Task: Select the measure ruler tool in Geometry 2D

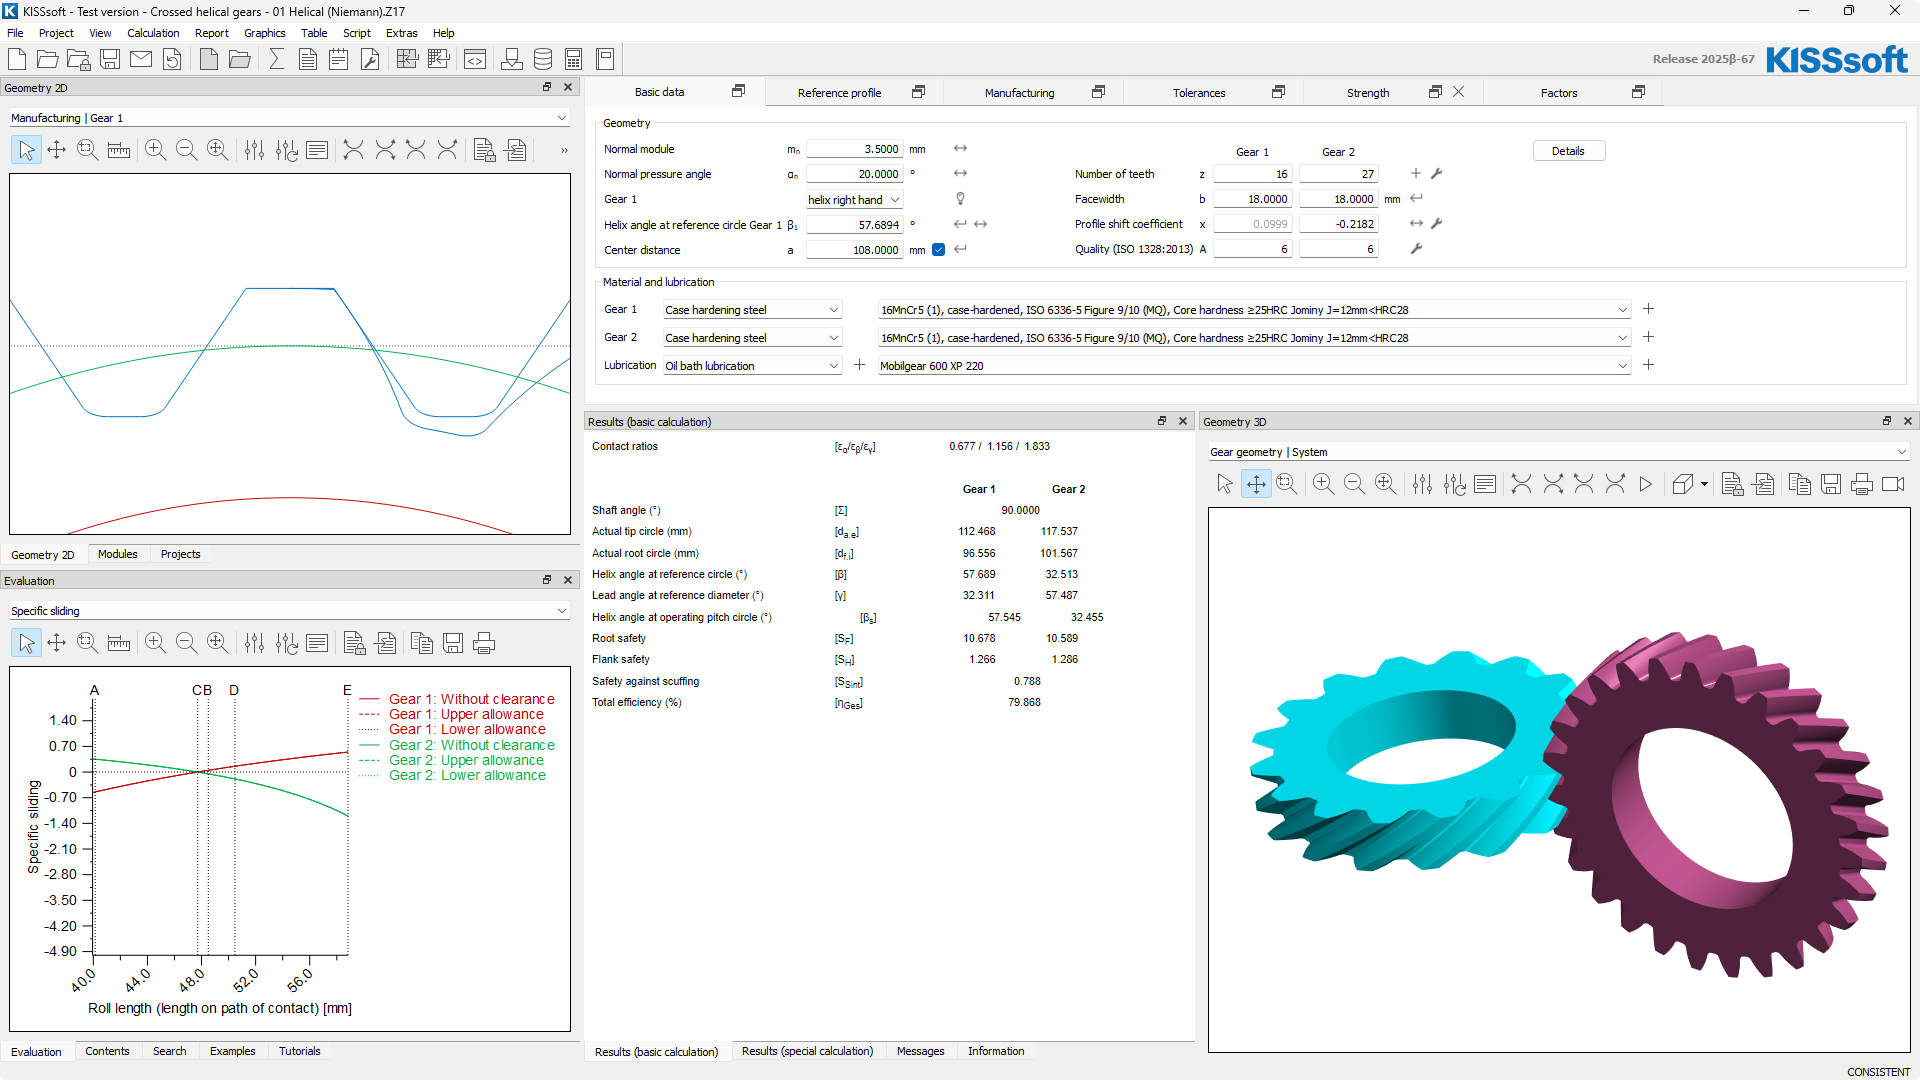Action: (x=119, y=150)
